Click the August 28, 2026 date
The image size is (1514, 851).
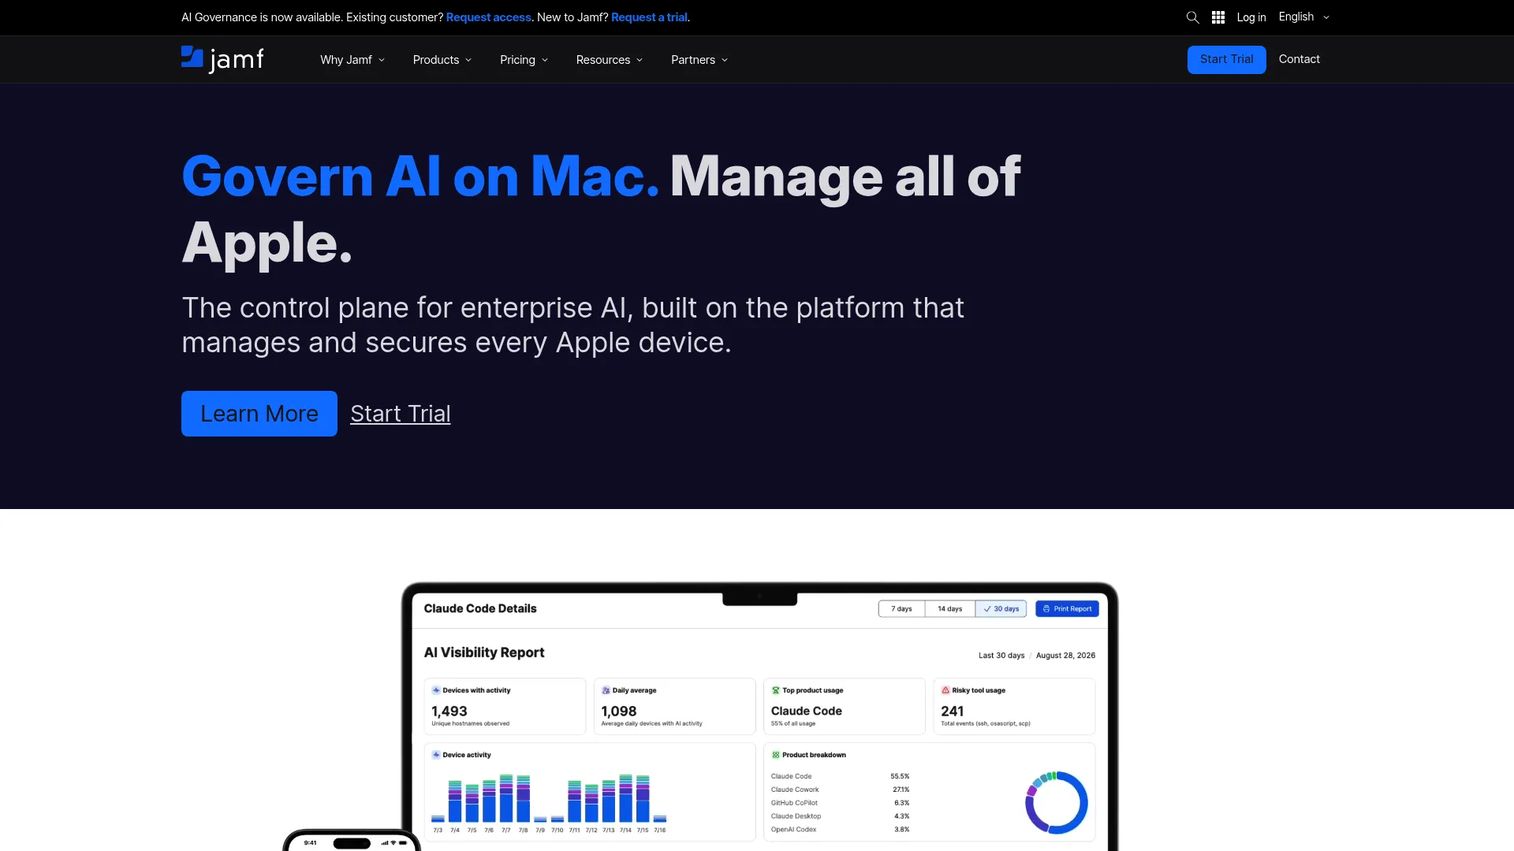1065,656
